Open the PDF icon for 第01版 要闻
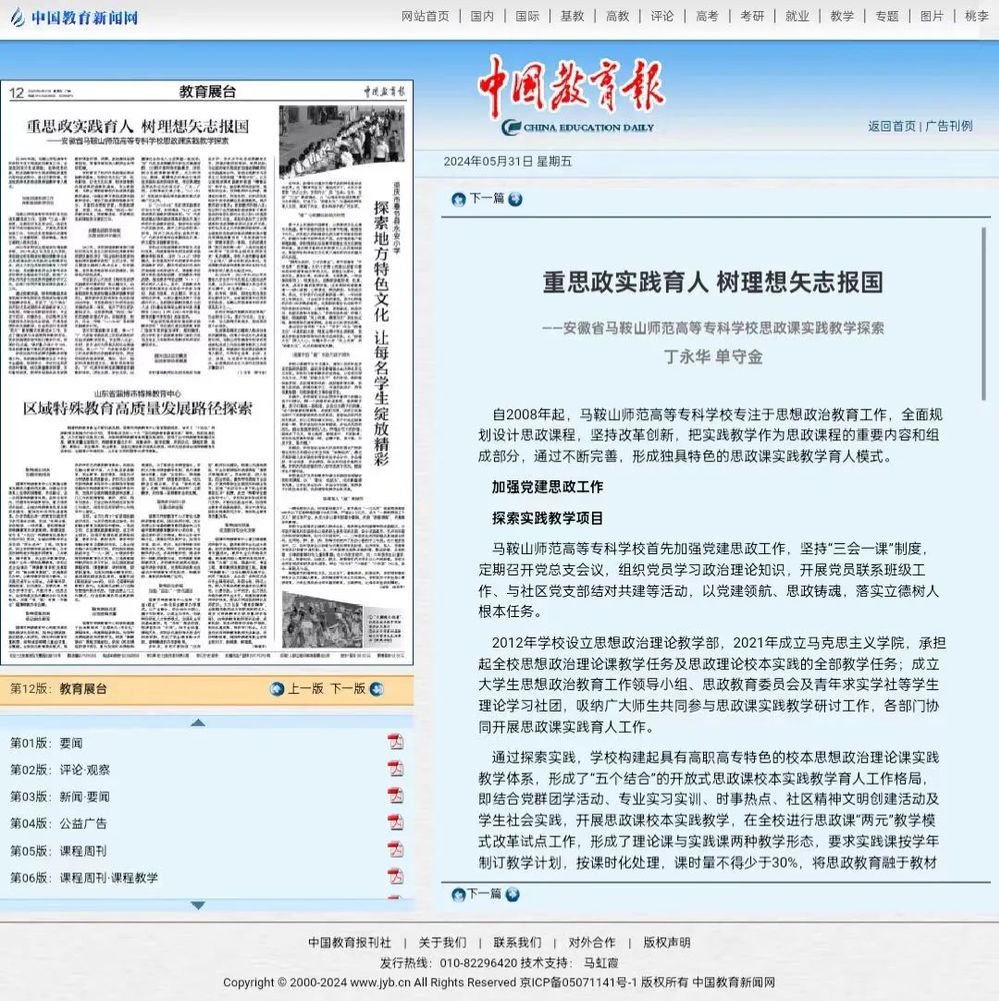The image size is (999, 1001). point(395,742)
